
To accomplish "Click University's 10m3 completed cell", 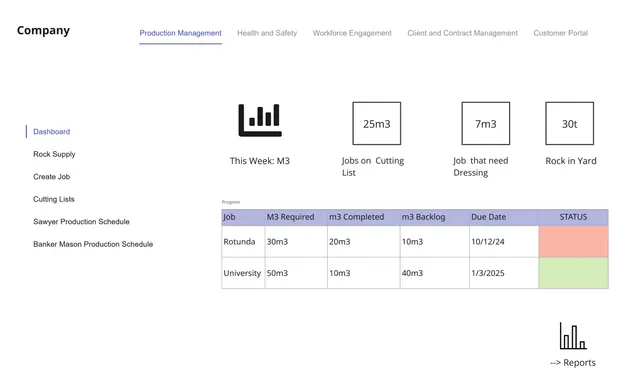I will 364,273.
